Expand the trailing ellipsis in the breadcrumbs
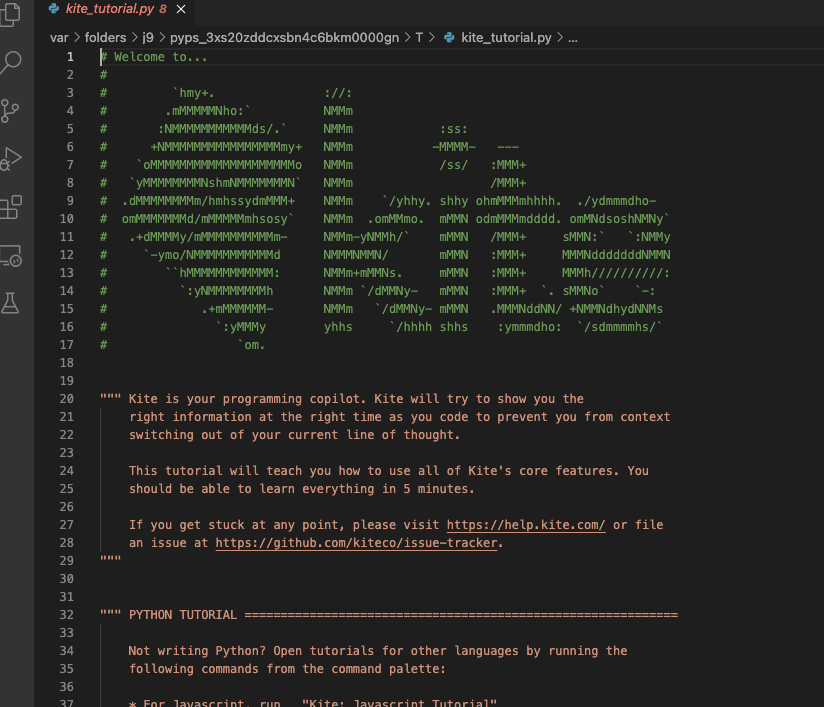This screenshot has width=824, height=707. 571,37
